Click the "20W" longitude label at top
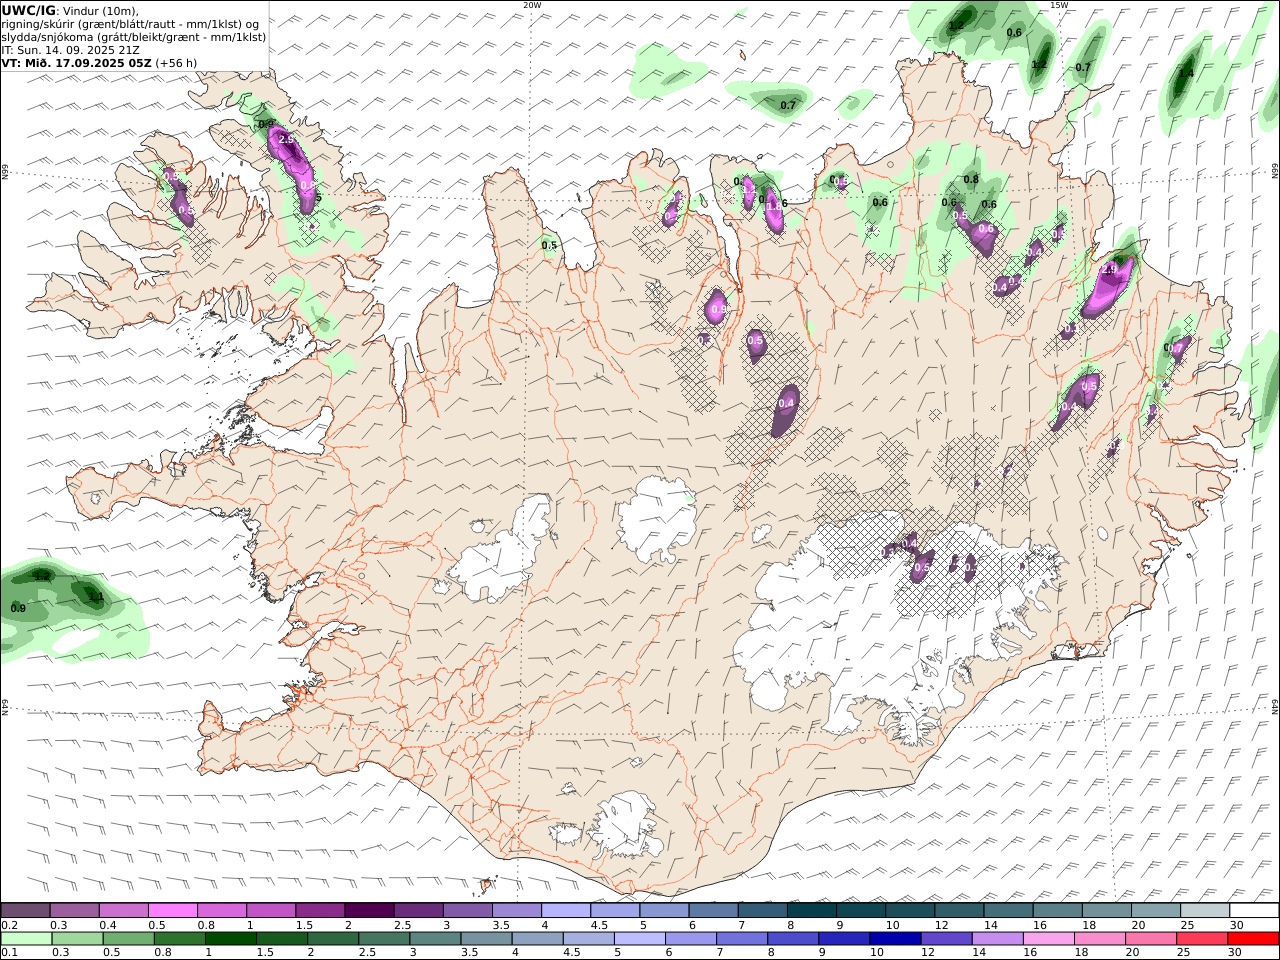Screen dimensions: 1280x960 [x=532, y=5]
